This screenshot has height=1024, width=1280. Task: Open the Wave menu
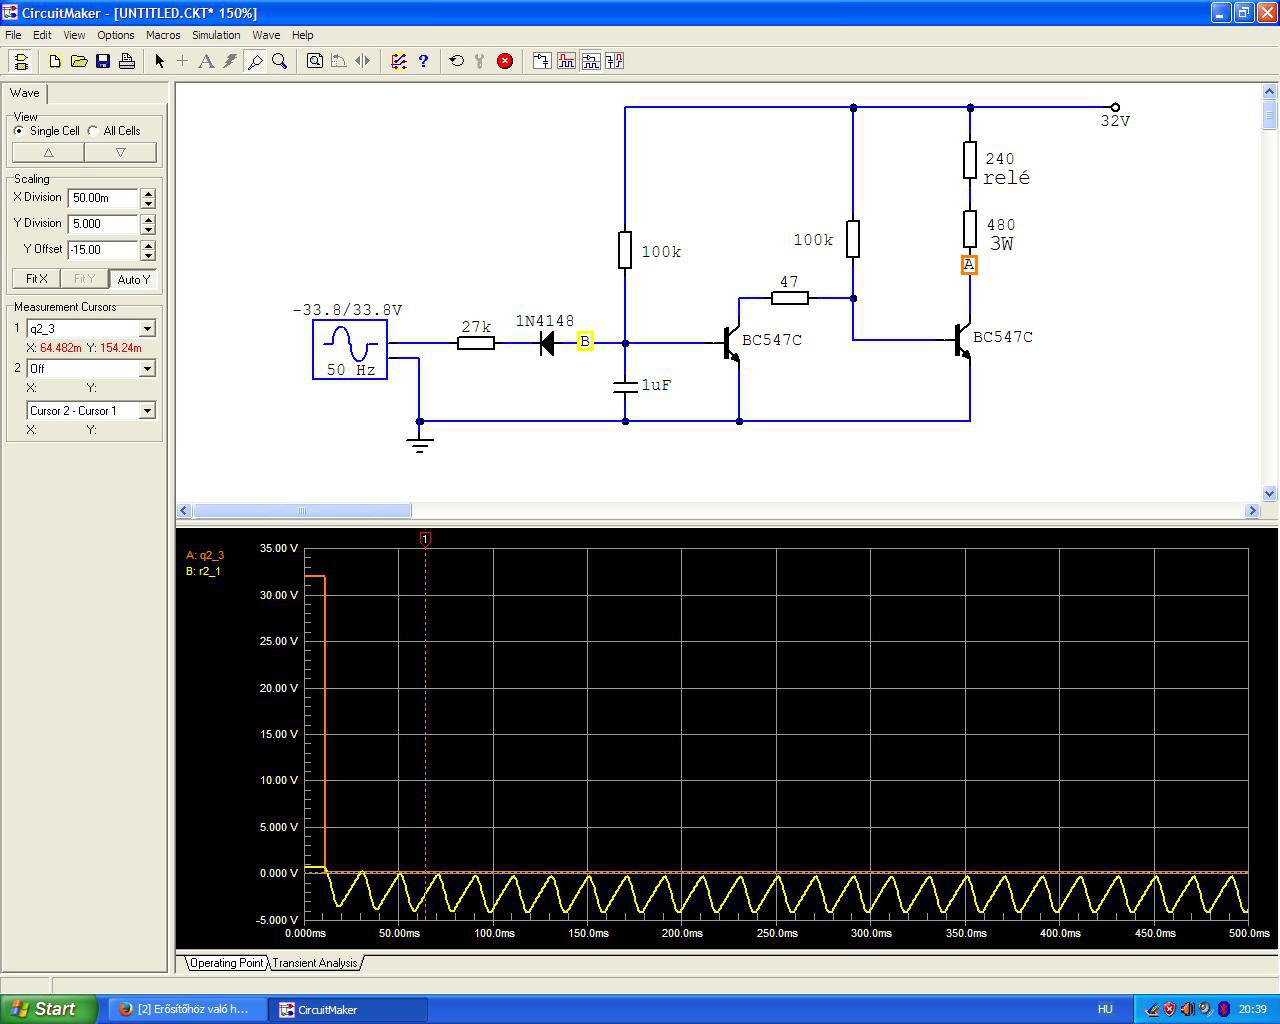(266, 35)
